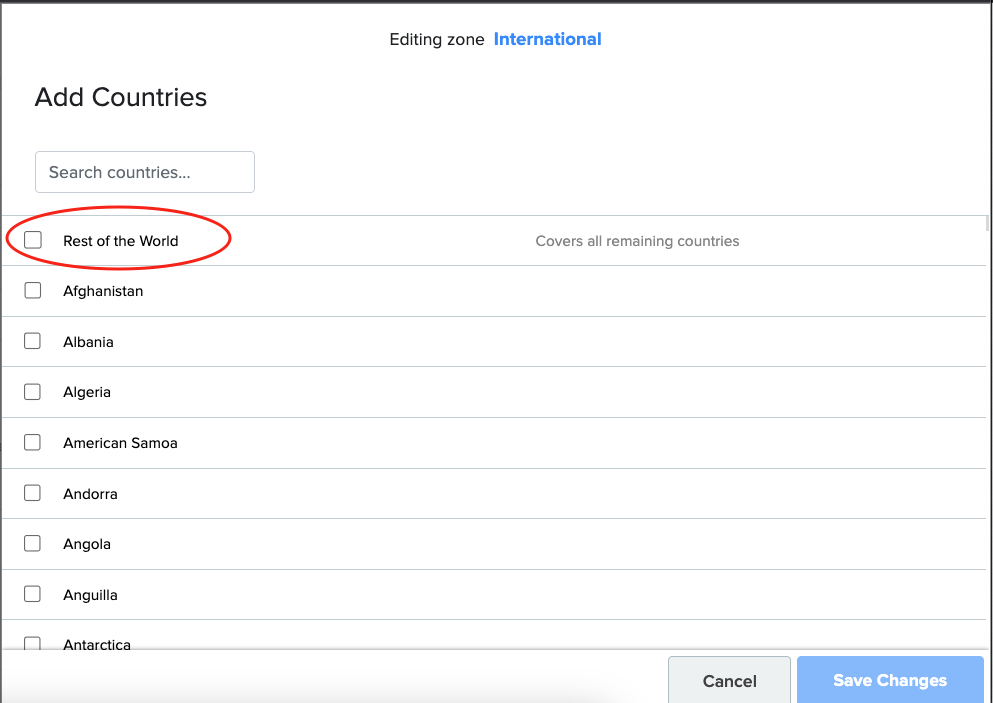Check the Anguilla checkbox
The height and width of the screenshot is (703, 993).
[33, 594]
